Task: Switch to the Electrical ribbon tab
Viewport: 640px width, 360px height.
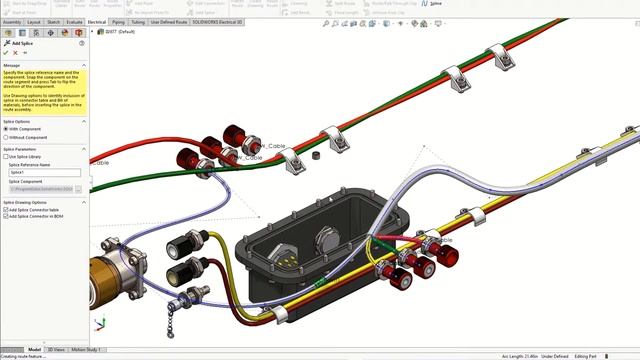Action: (97, 22)
